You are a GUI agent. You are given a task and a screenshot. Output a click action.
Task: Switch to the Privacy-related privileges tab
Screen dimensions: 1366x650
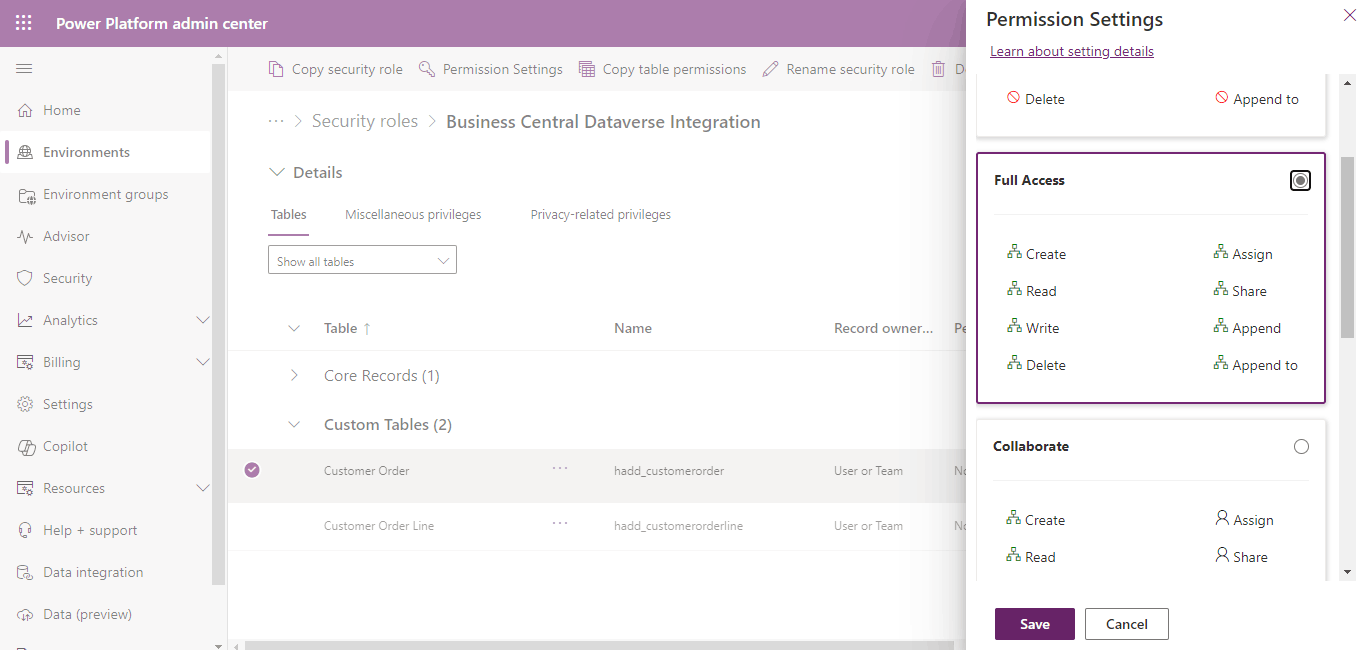coord(600,215)
